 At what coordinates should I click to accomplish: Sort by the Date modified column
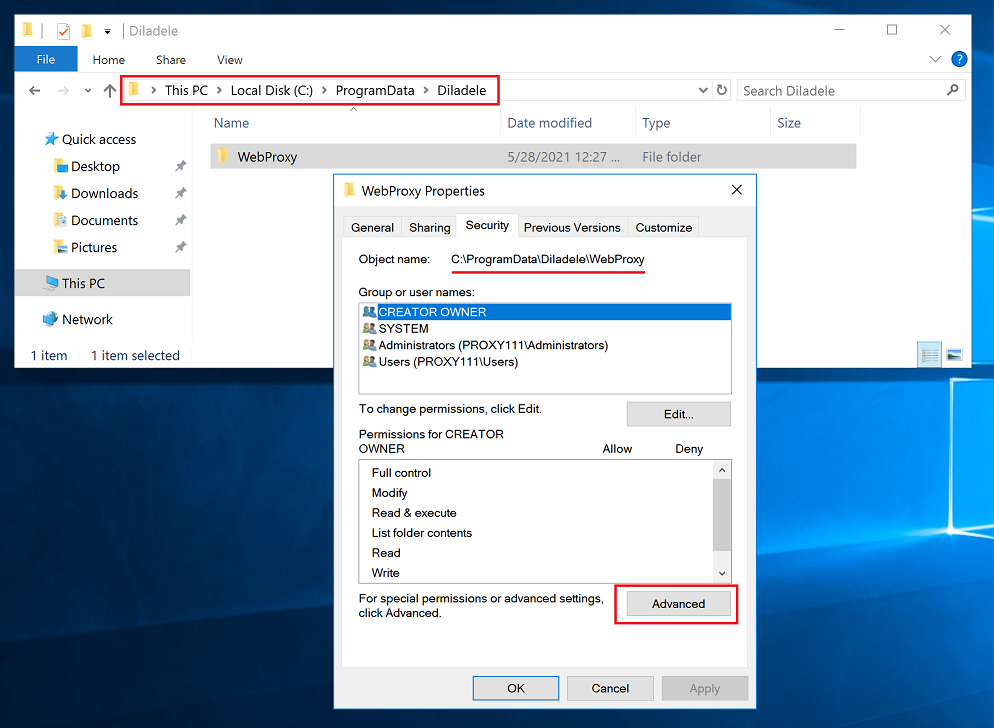coord(567,122)
